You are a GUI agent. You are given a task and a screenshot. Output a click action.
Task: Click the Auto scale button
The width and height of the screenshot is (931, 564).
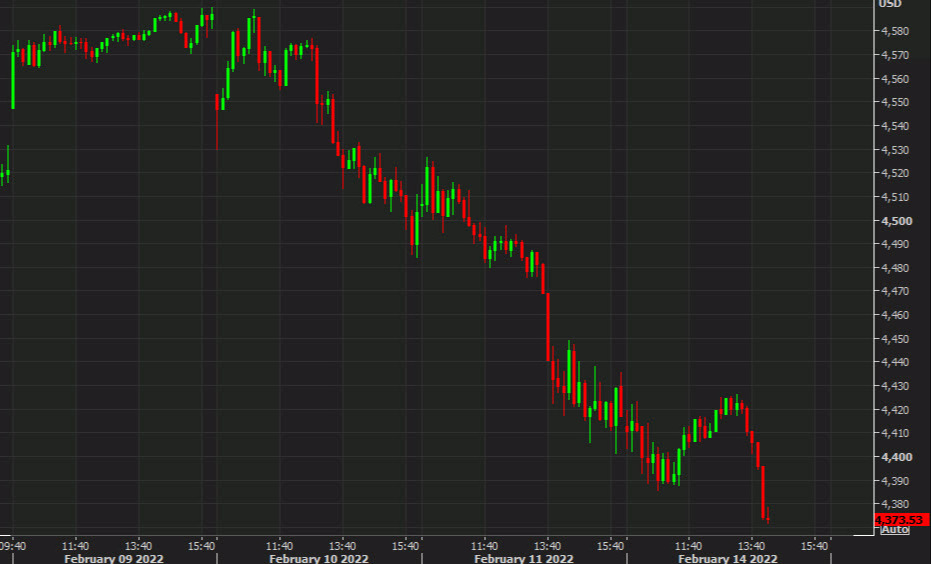coord(895,530)
